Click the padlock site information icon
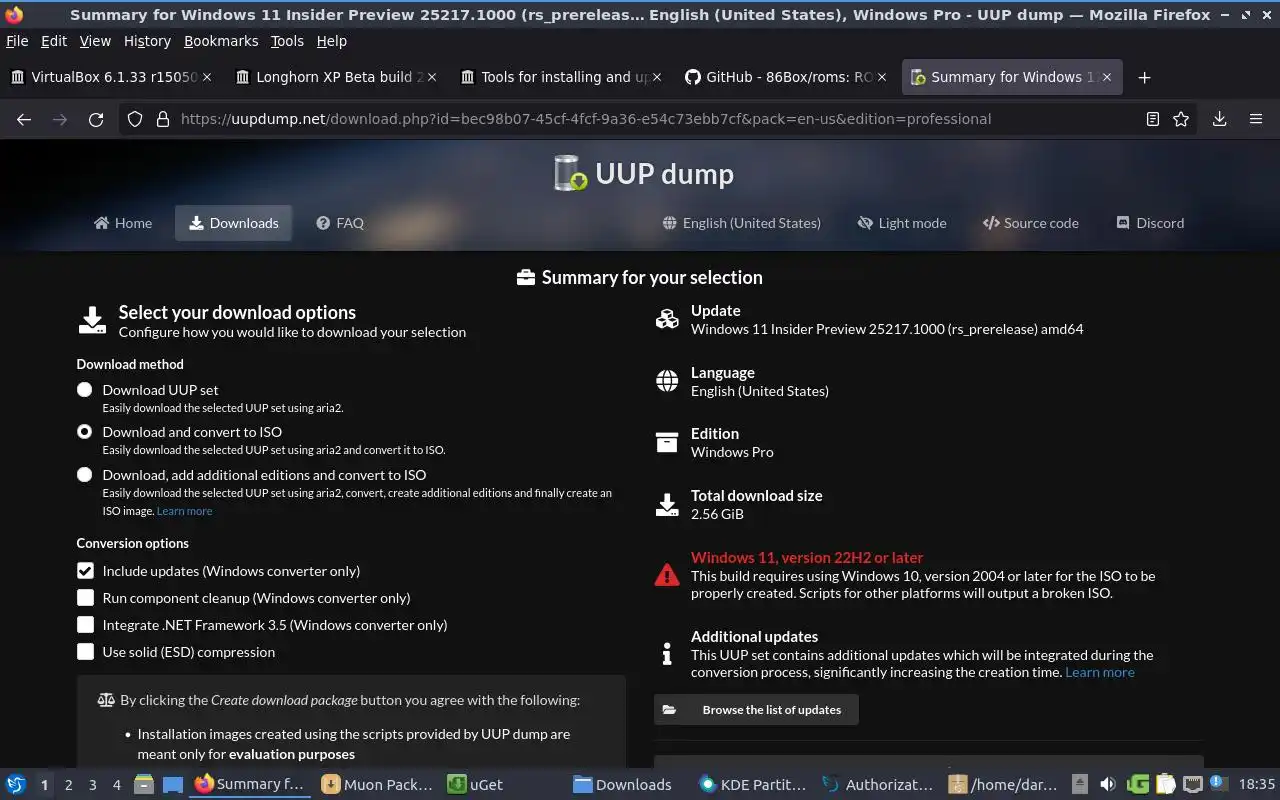The height and width of the screenshot is (800, 1280). point(163,119)
